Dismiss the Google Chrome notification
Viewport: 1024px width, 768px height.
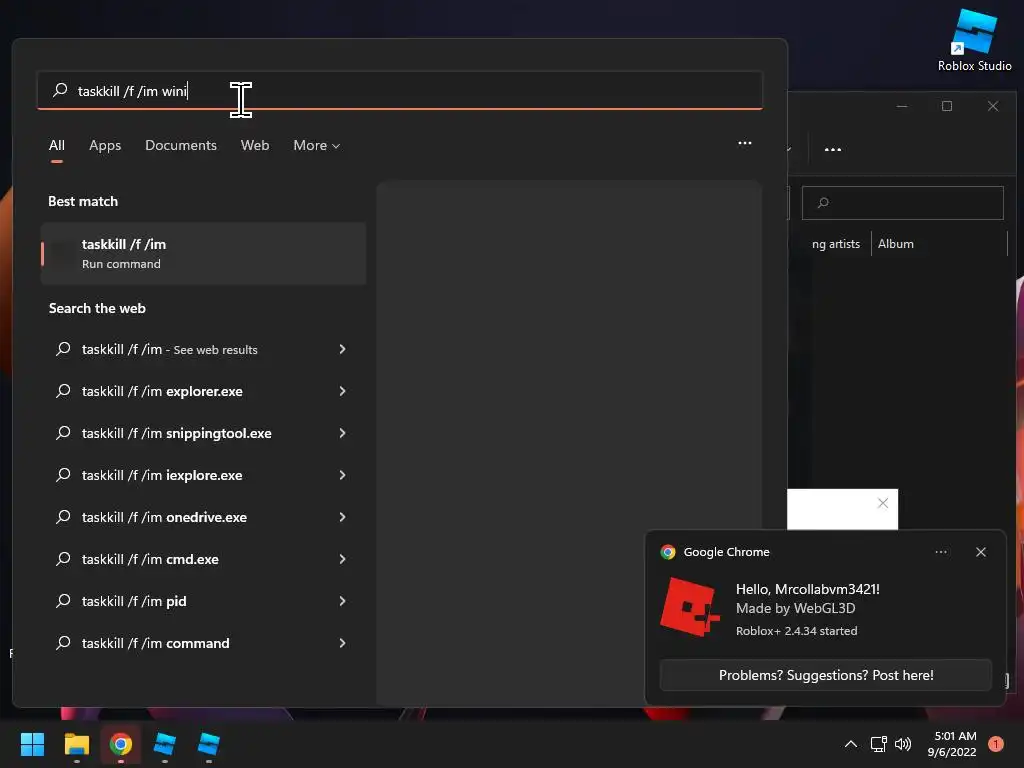tap(980, 552)
